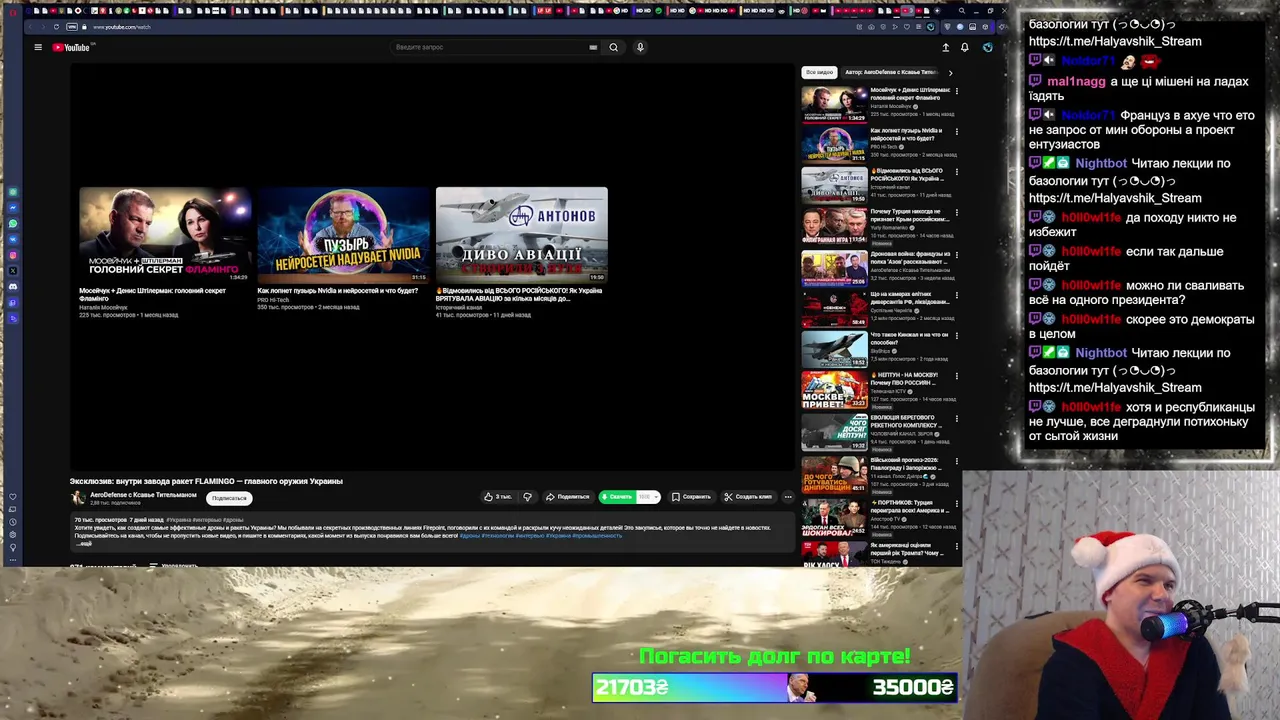1280x720 pixels.
Task: Open the on-screen keyboard in search box
Action: pos(593,47)
